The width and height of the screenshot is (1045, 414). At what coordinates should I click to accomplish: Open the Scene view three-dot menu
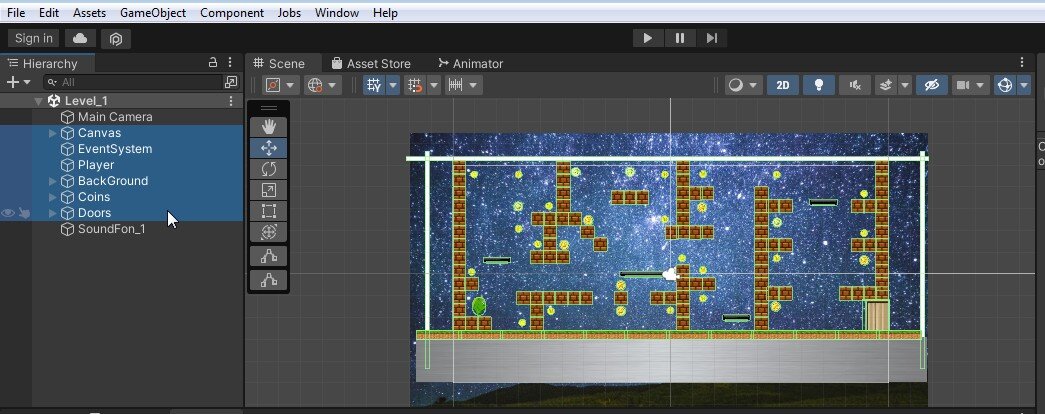pos(1022,63)
